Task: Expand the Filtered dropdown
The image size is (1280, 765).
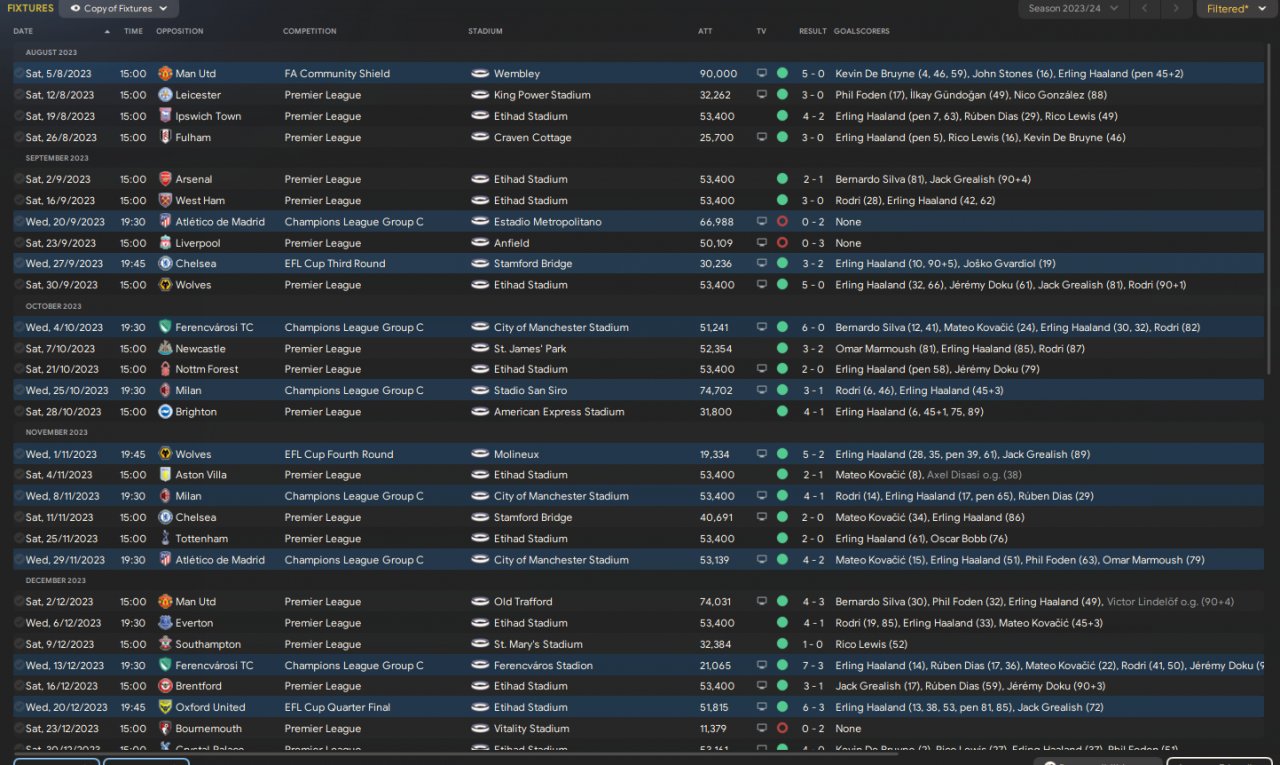Action: (x=1235, y=9)
